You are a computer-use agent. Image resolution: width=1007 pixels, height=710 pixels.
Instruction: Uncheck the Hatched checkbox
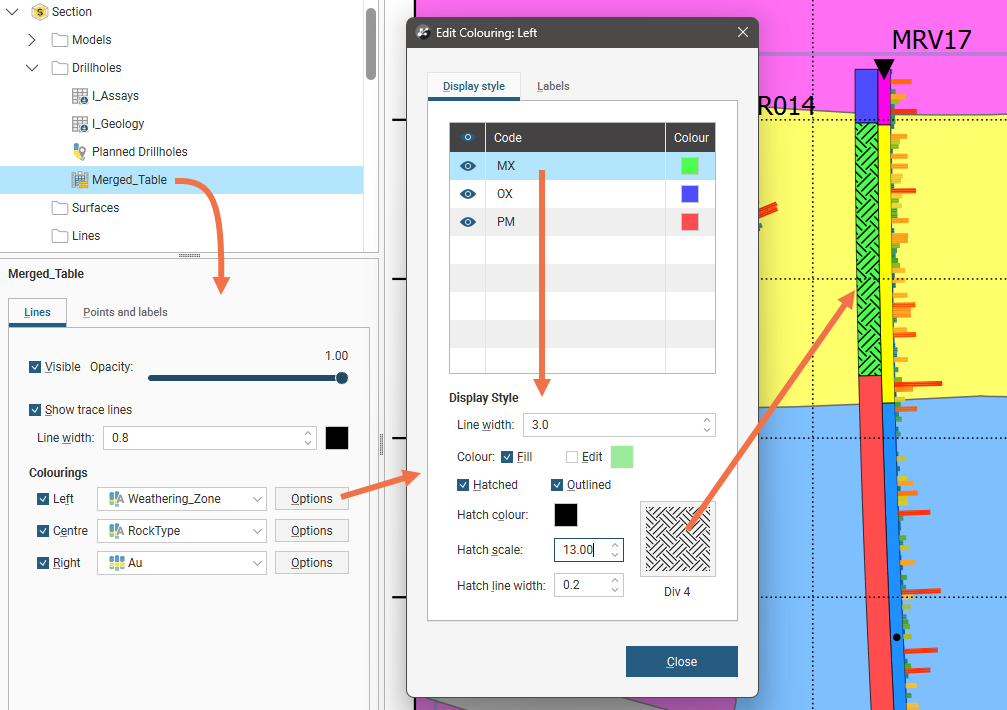[464, 485]
